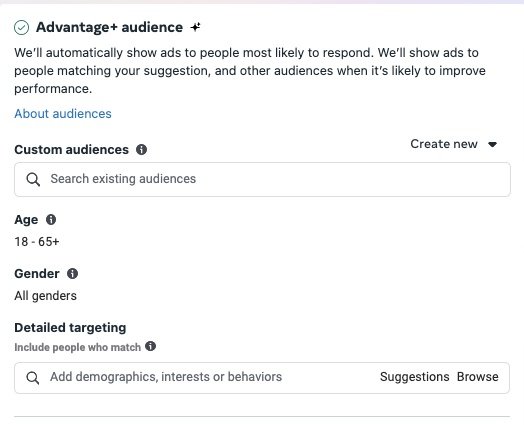This screenshot has width=524, height=425.
Task: Open the About audiences link
Action: [x=63, y=114]
